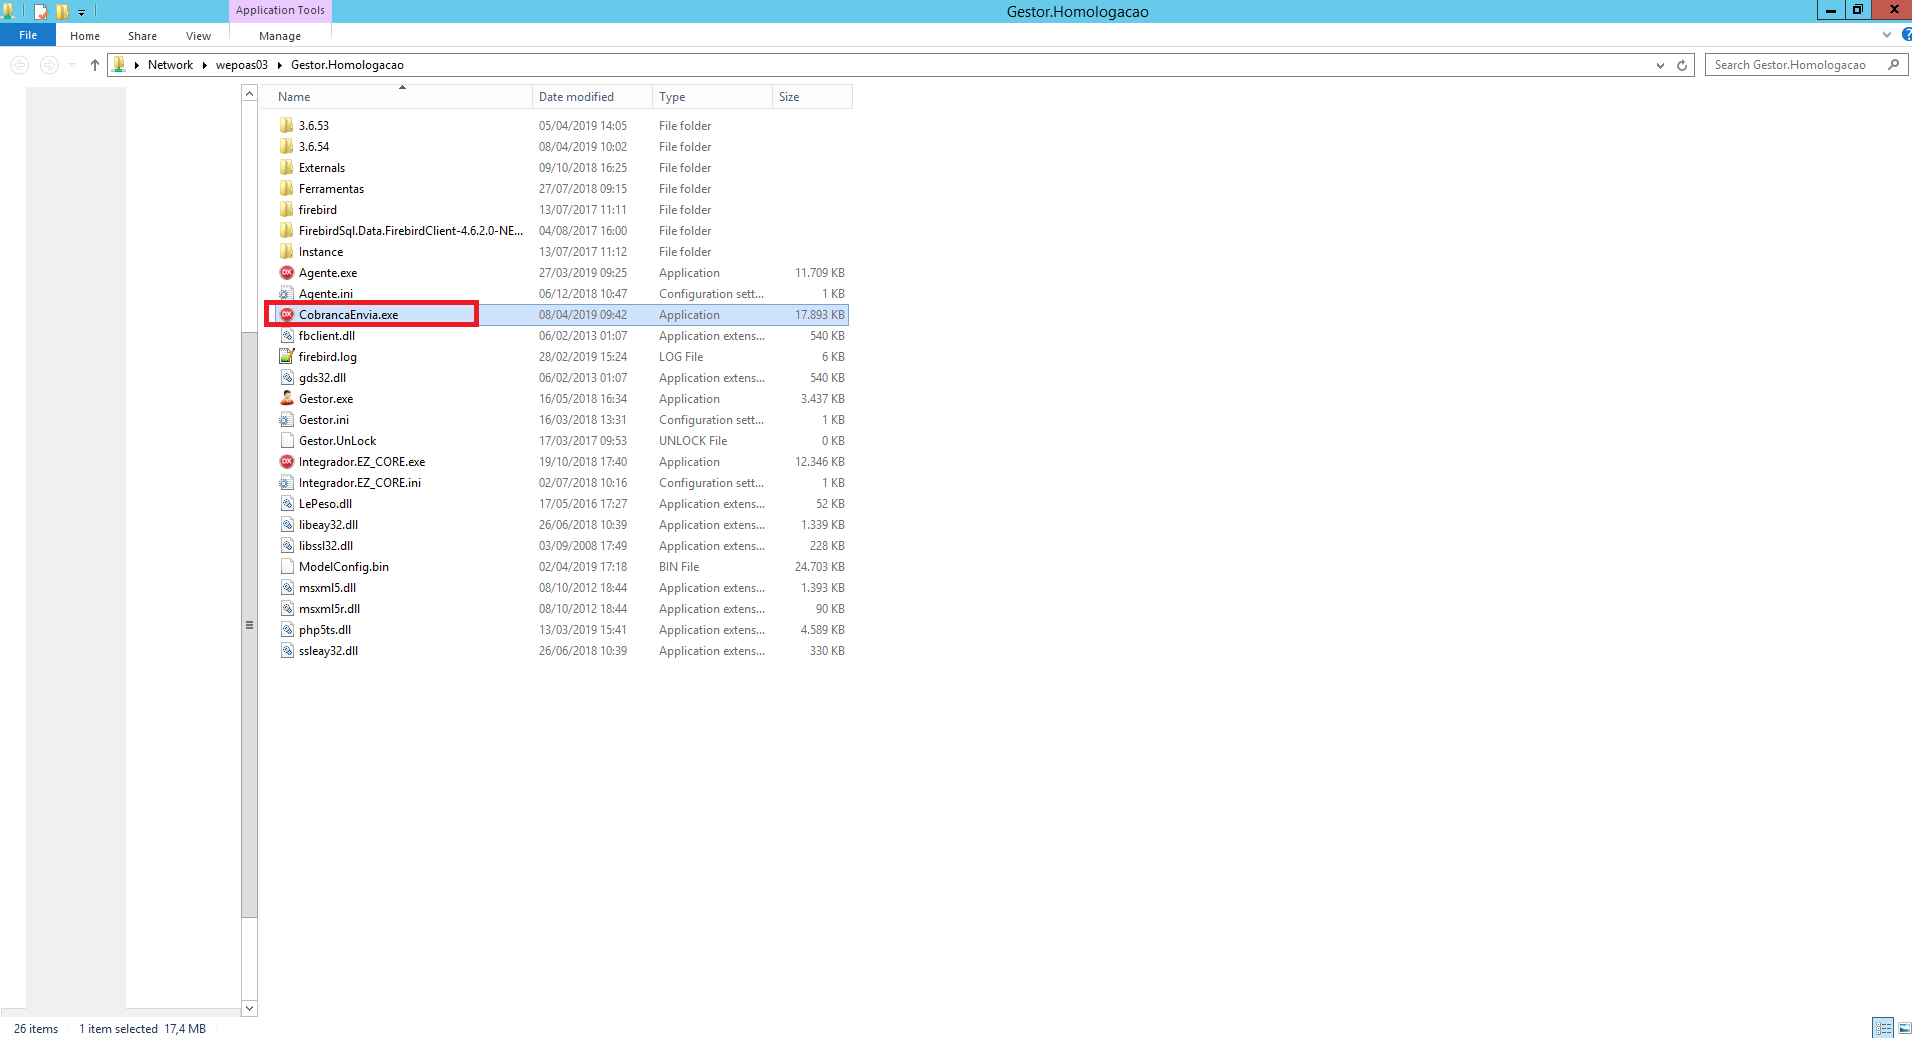Select the Integrador.EZ_CORE.ini file icon
Image resolution: width=1912 pixels, height=1038 pixels.
coord(287,483)
